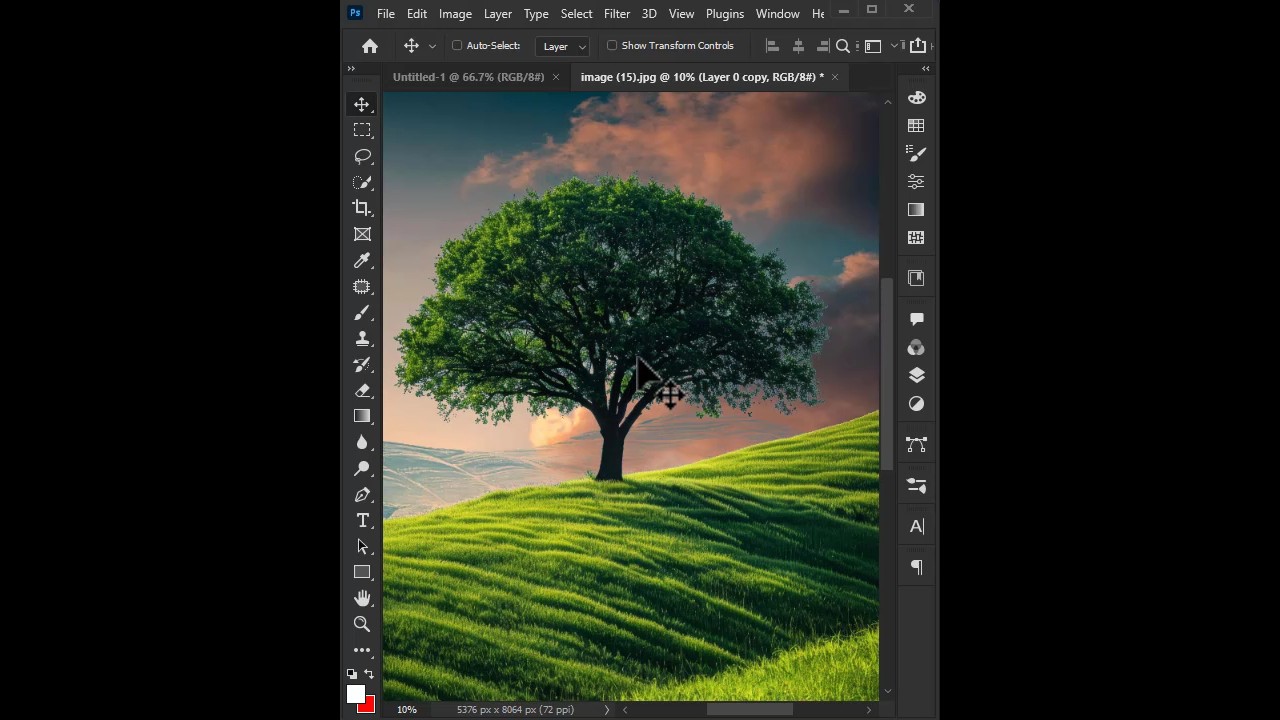This screenshot has width=1280, height=720.
Task: Open the Window menu
Action: pos(778,13)
